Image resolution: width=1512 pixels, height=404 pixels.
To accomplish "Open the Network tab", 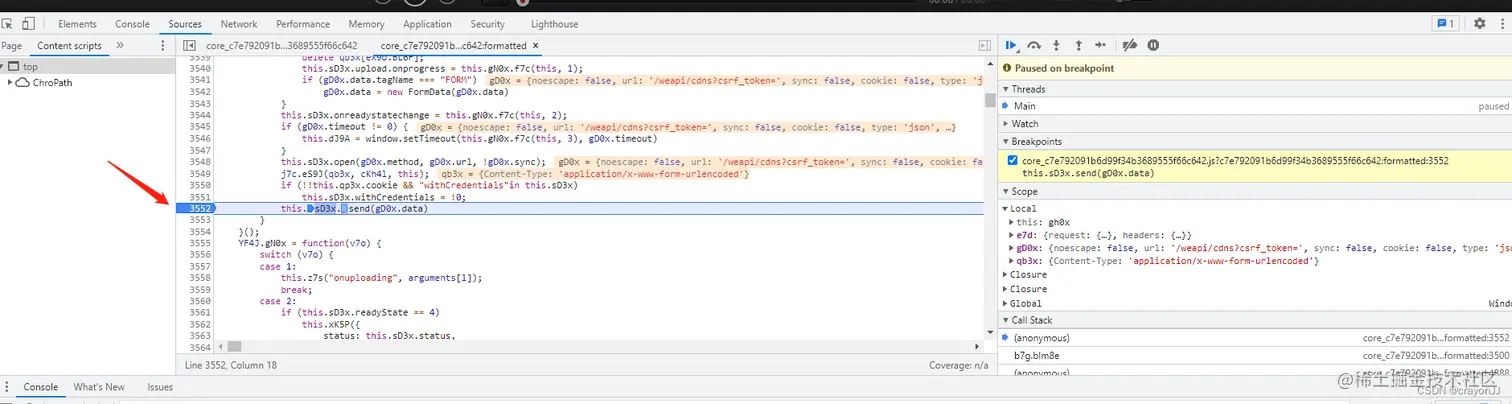I will tap(239, 24).
